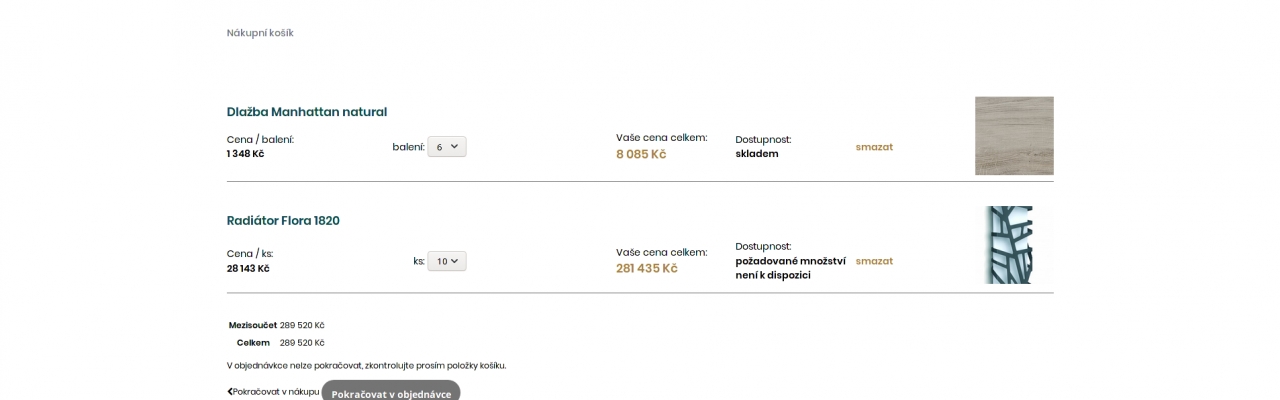
Task: Click the Manhattan natural tile thumbnail
Action: (1014, 136)
